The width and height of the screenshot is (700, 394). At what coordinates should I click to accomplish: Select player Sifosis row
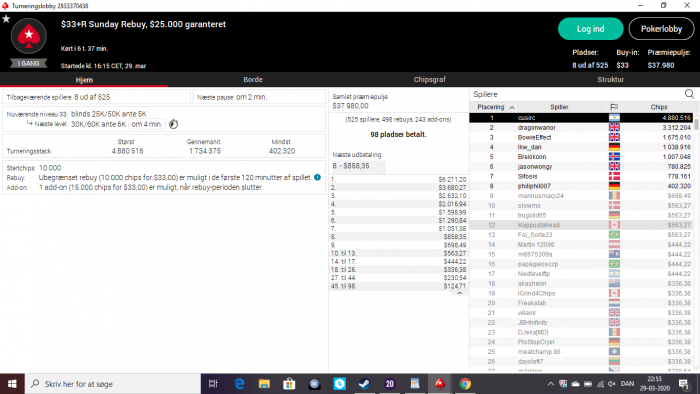(581, 176)
